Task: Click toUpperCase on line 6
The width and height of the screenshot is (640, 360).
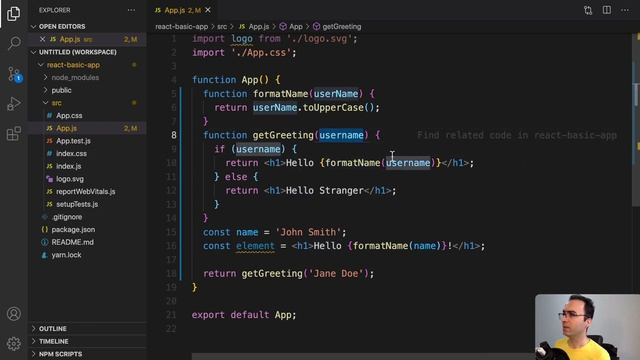Action: coord(333,108)
